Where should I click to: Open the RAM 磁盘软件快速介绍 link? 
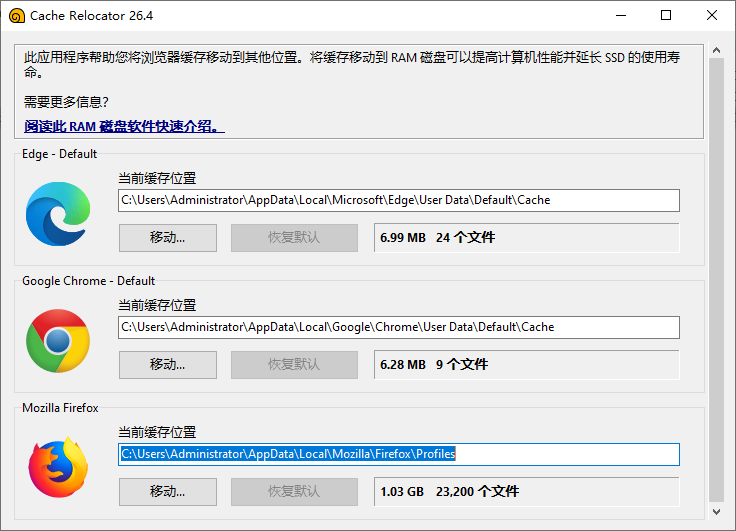[x=124, y=127]
